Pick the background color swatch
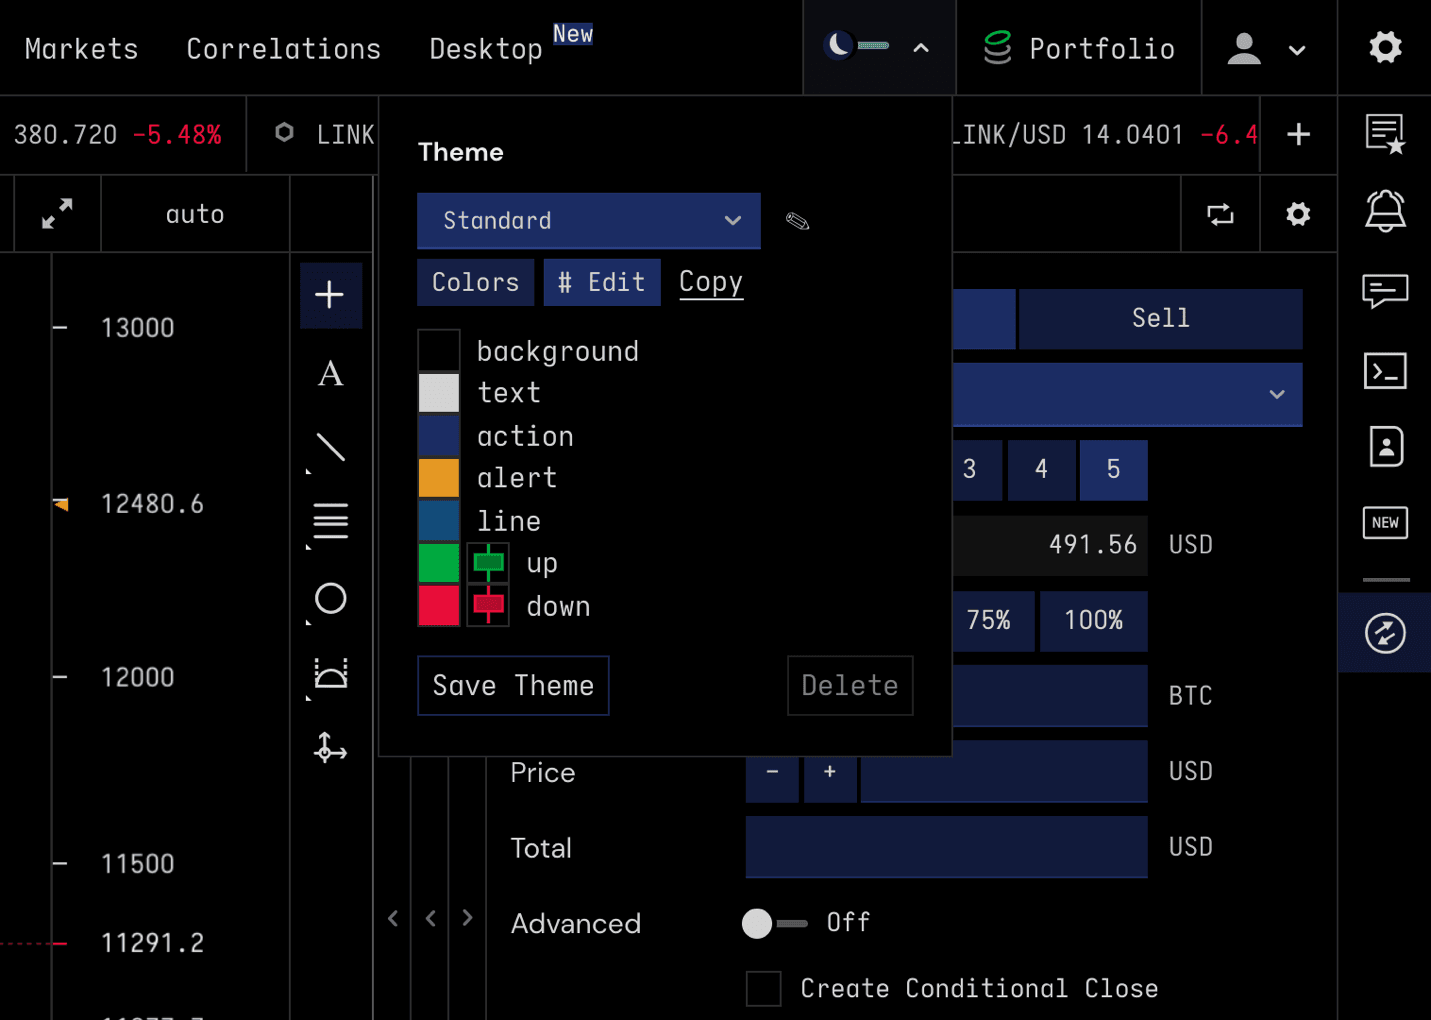This screenshot has height=1020, width=1431. click(439, 351)
